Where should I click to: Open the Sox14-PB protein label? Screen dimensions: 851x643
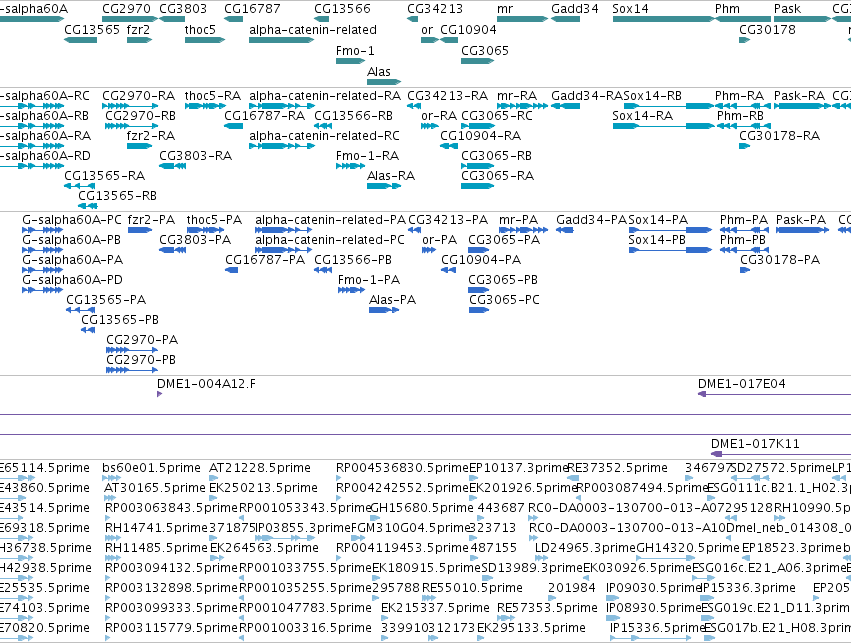click(657, 240)
